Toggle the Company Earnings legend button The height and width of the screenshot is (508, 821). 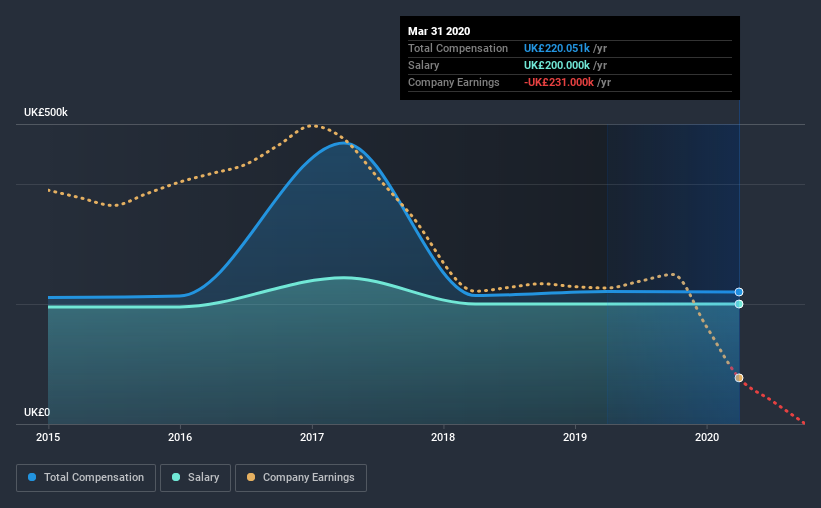(301, 478)
